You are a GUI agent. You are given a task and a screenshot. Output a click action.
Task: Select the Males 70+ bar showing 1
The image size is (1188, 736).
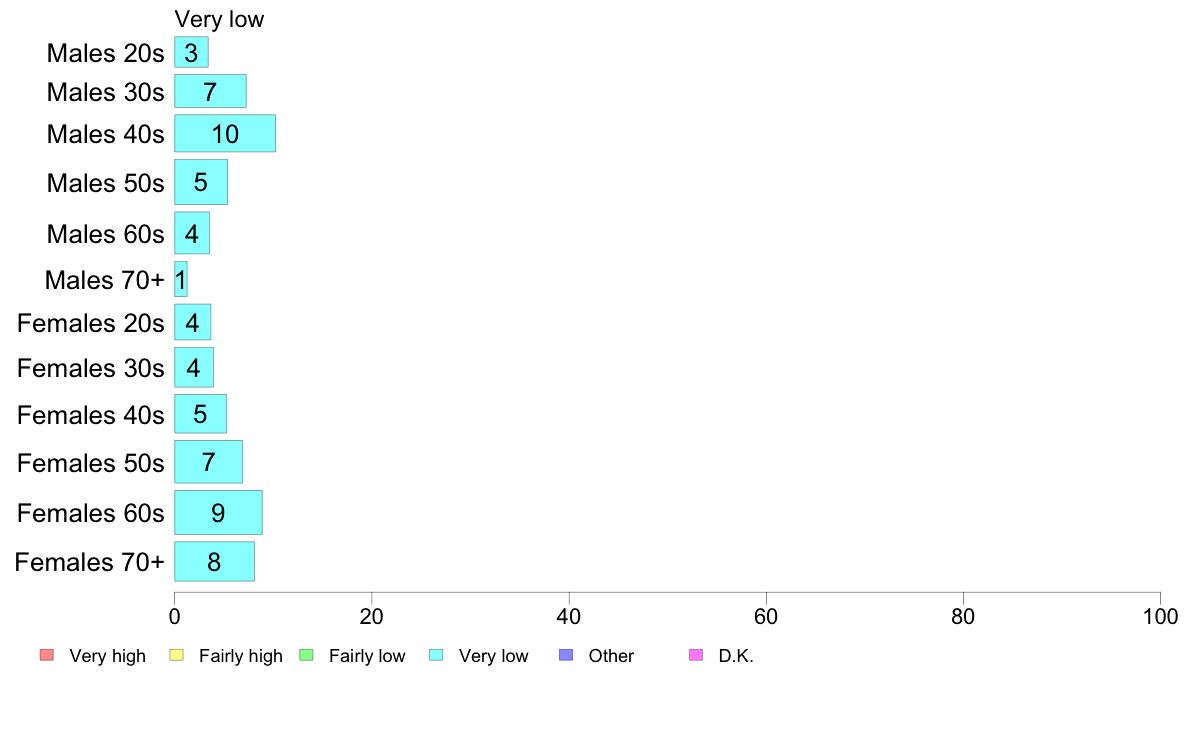coord(180,279)
